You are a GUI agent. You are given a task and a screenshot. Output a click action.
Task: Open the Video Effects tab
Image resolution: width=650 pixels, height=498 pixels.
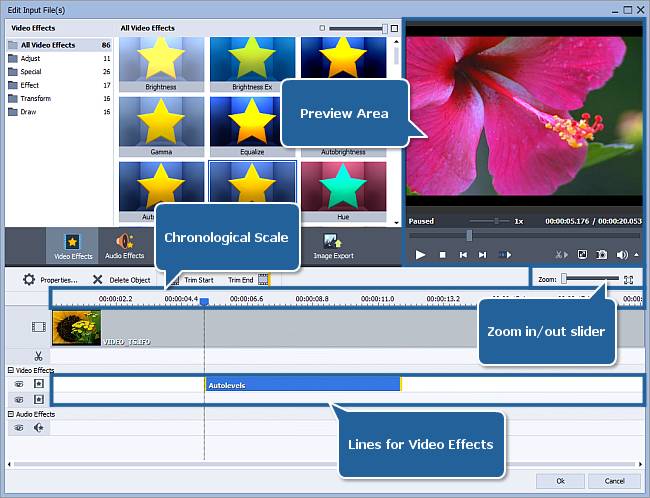click(x=72, y=246)
